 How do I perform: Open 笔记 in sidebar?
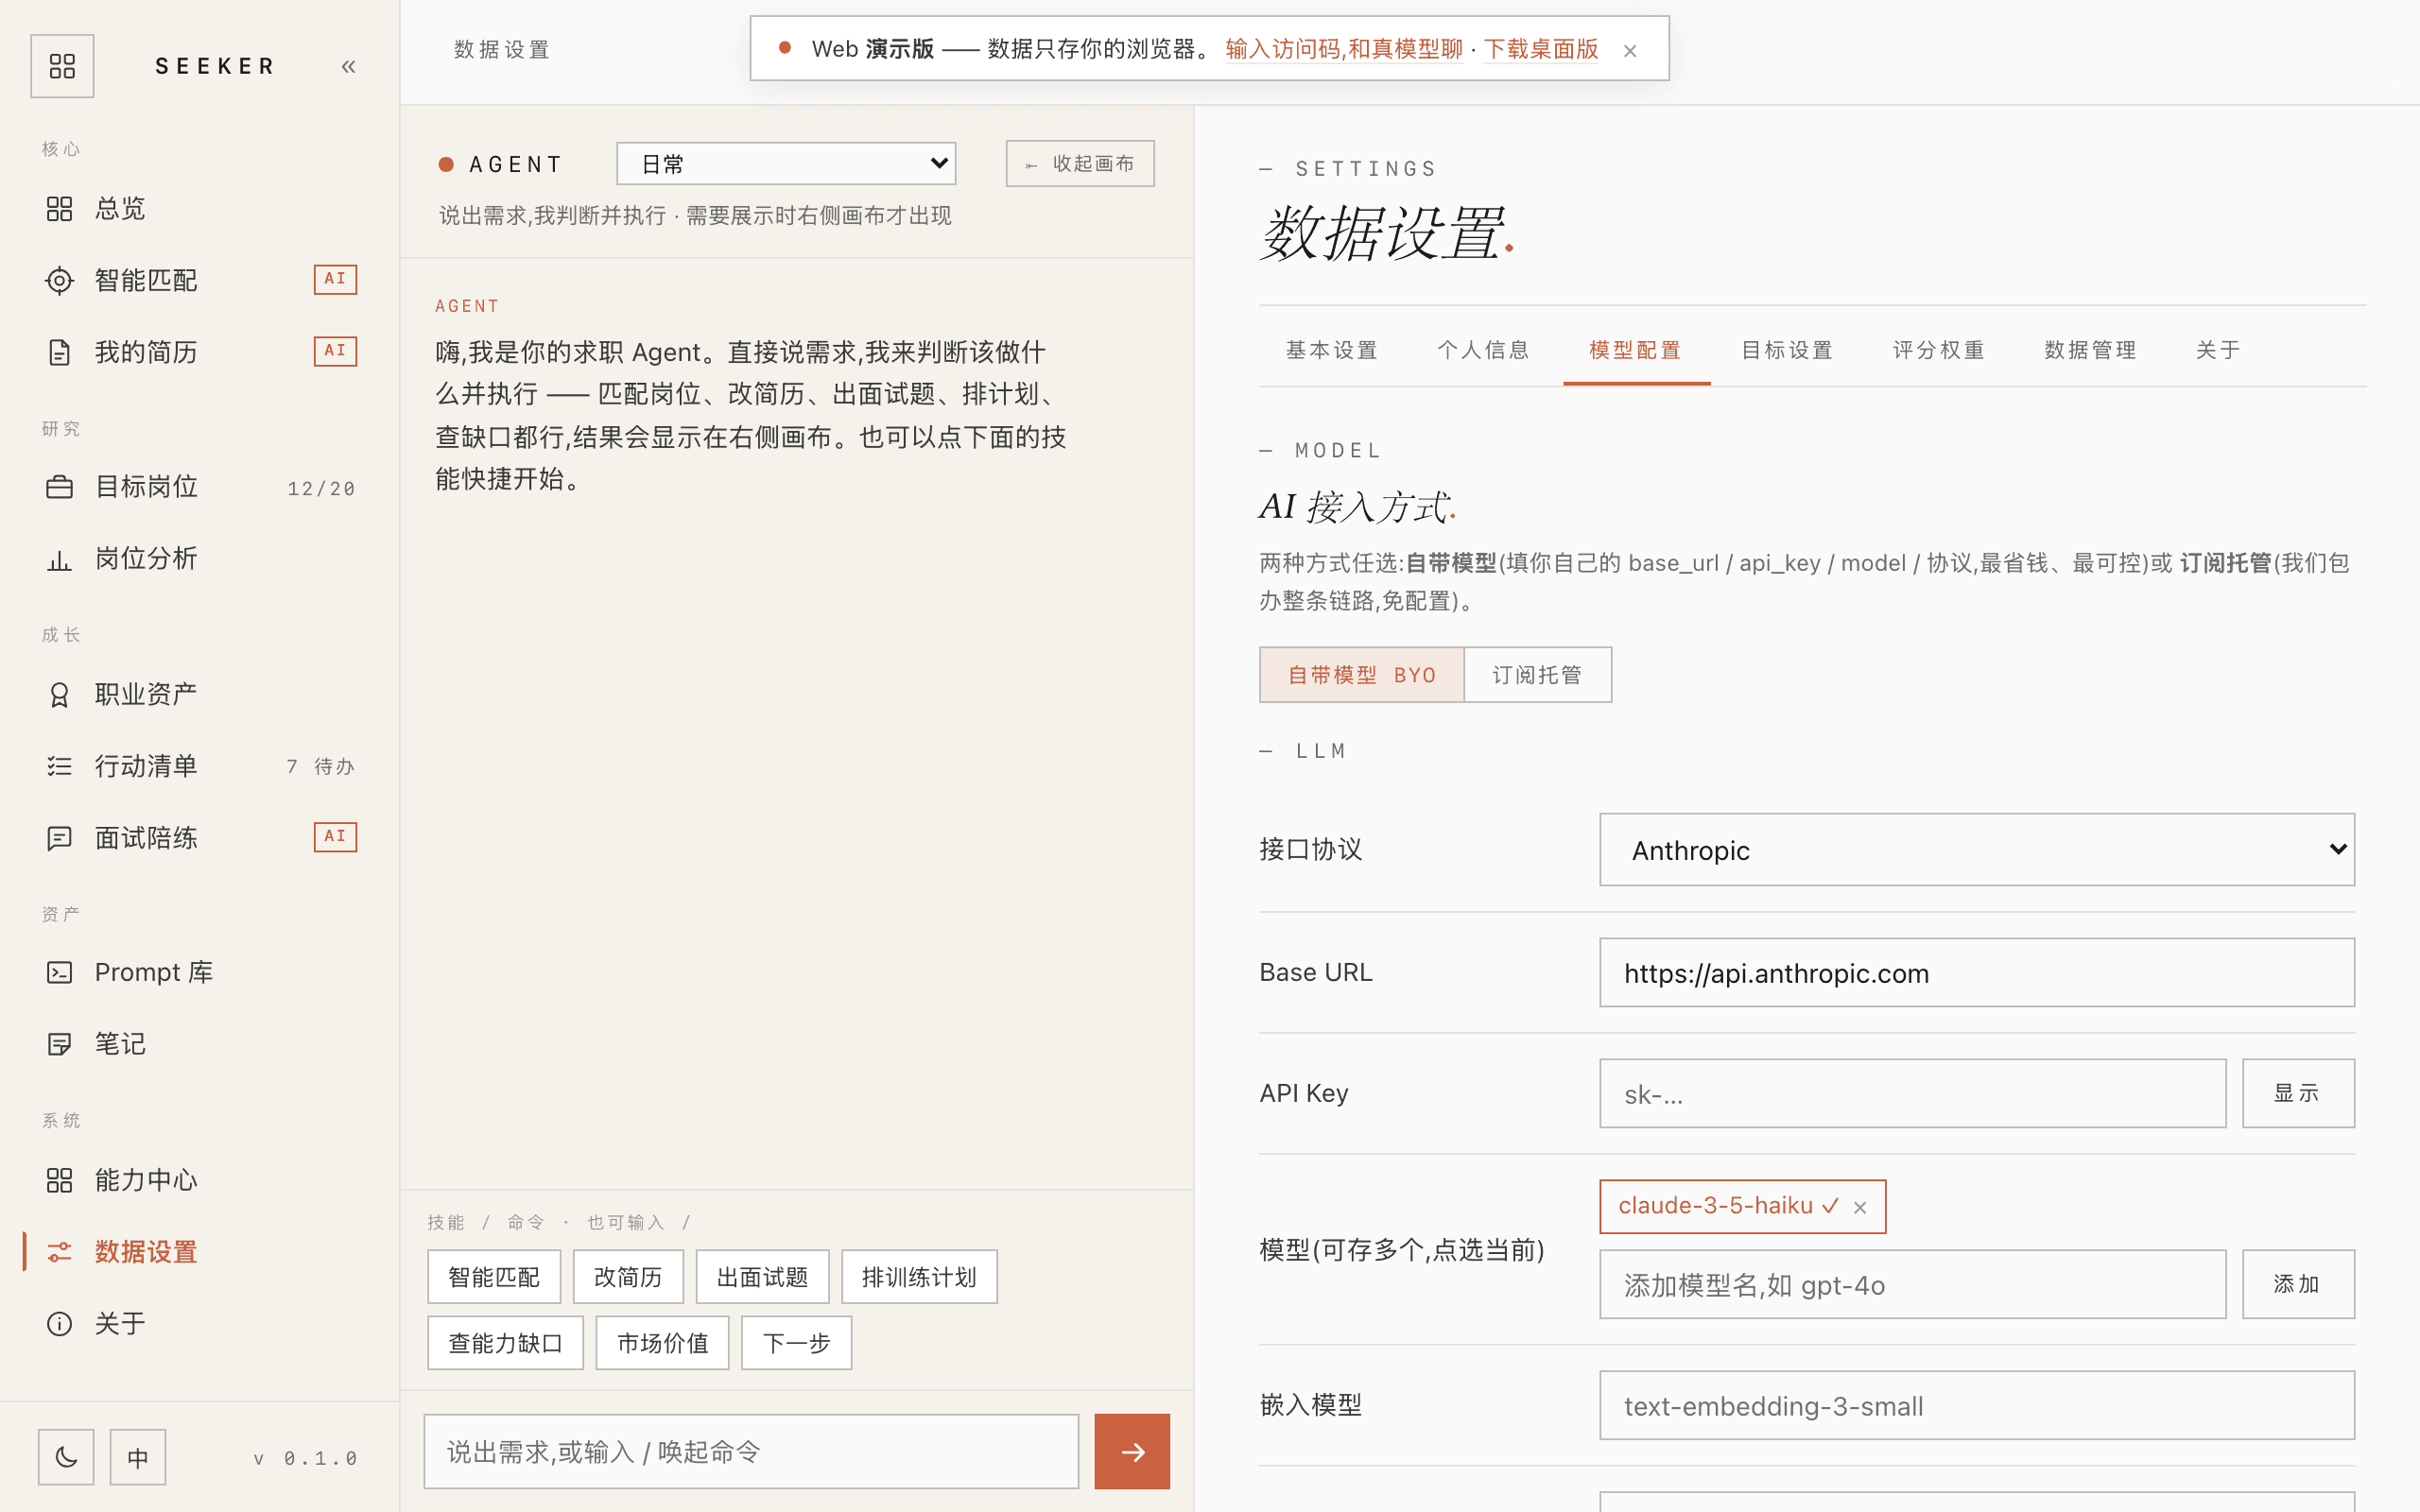click(200, 1044)
